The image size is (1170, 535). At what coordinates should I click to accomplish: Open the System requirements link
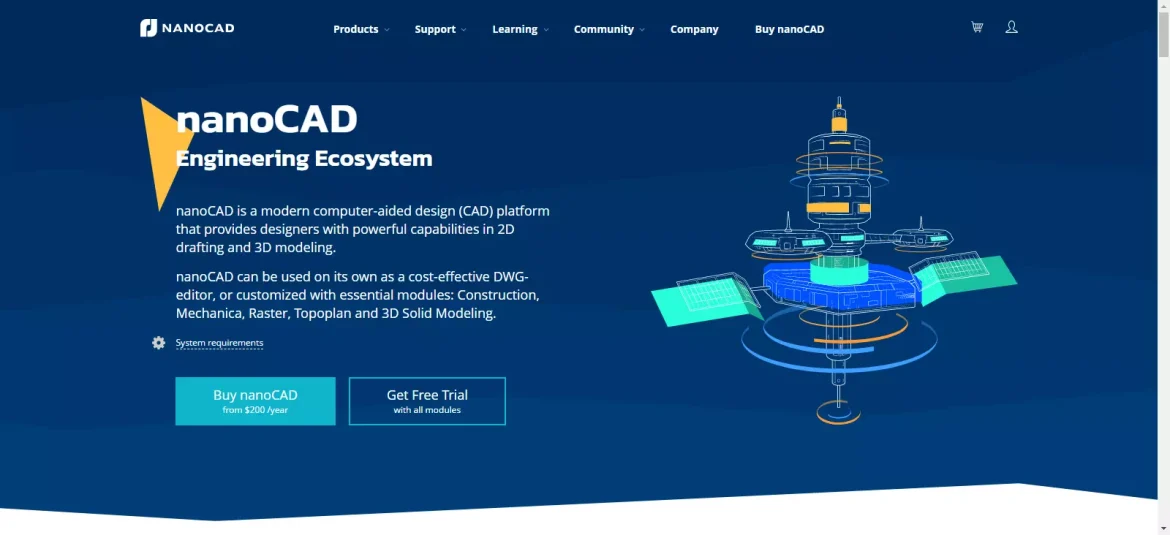(x=219, y=342)
